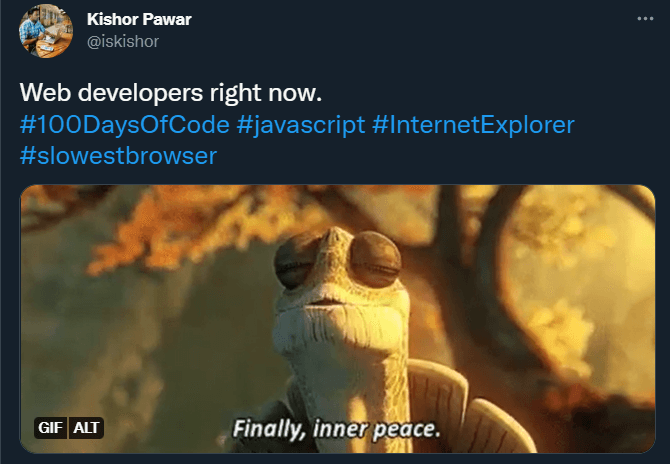This screenshot has width=670, height=464.
Task: Open the @iskishor handle
Action: coord(123,42)
